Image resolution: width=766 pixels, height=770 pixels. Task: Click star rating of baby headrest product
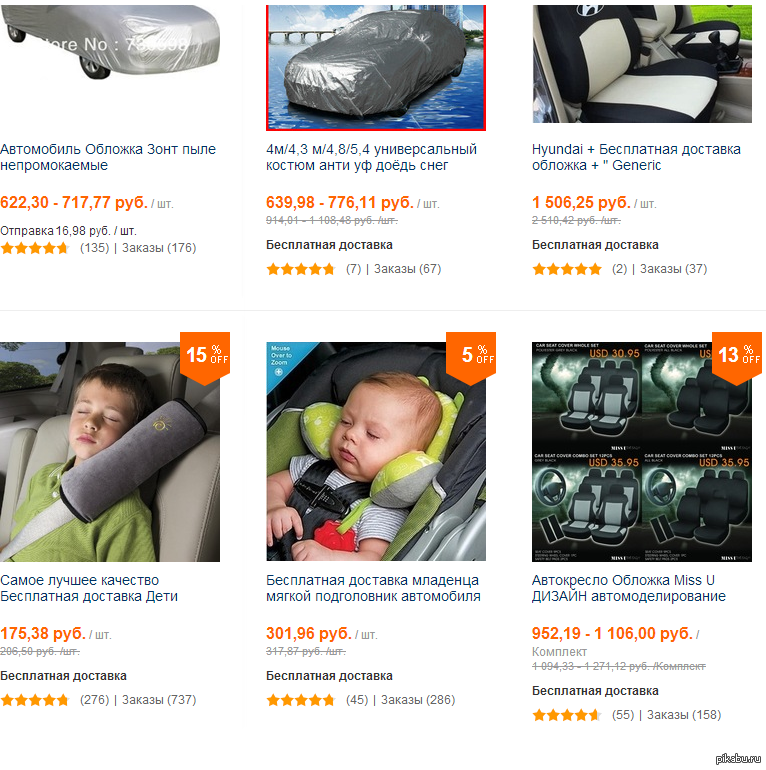[x=301, y=700]
